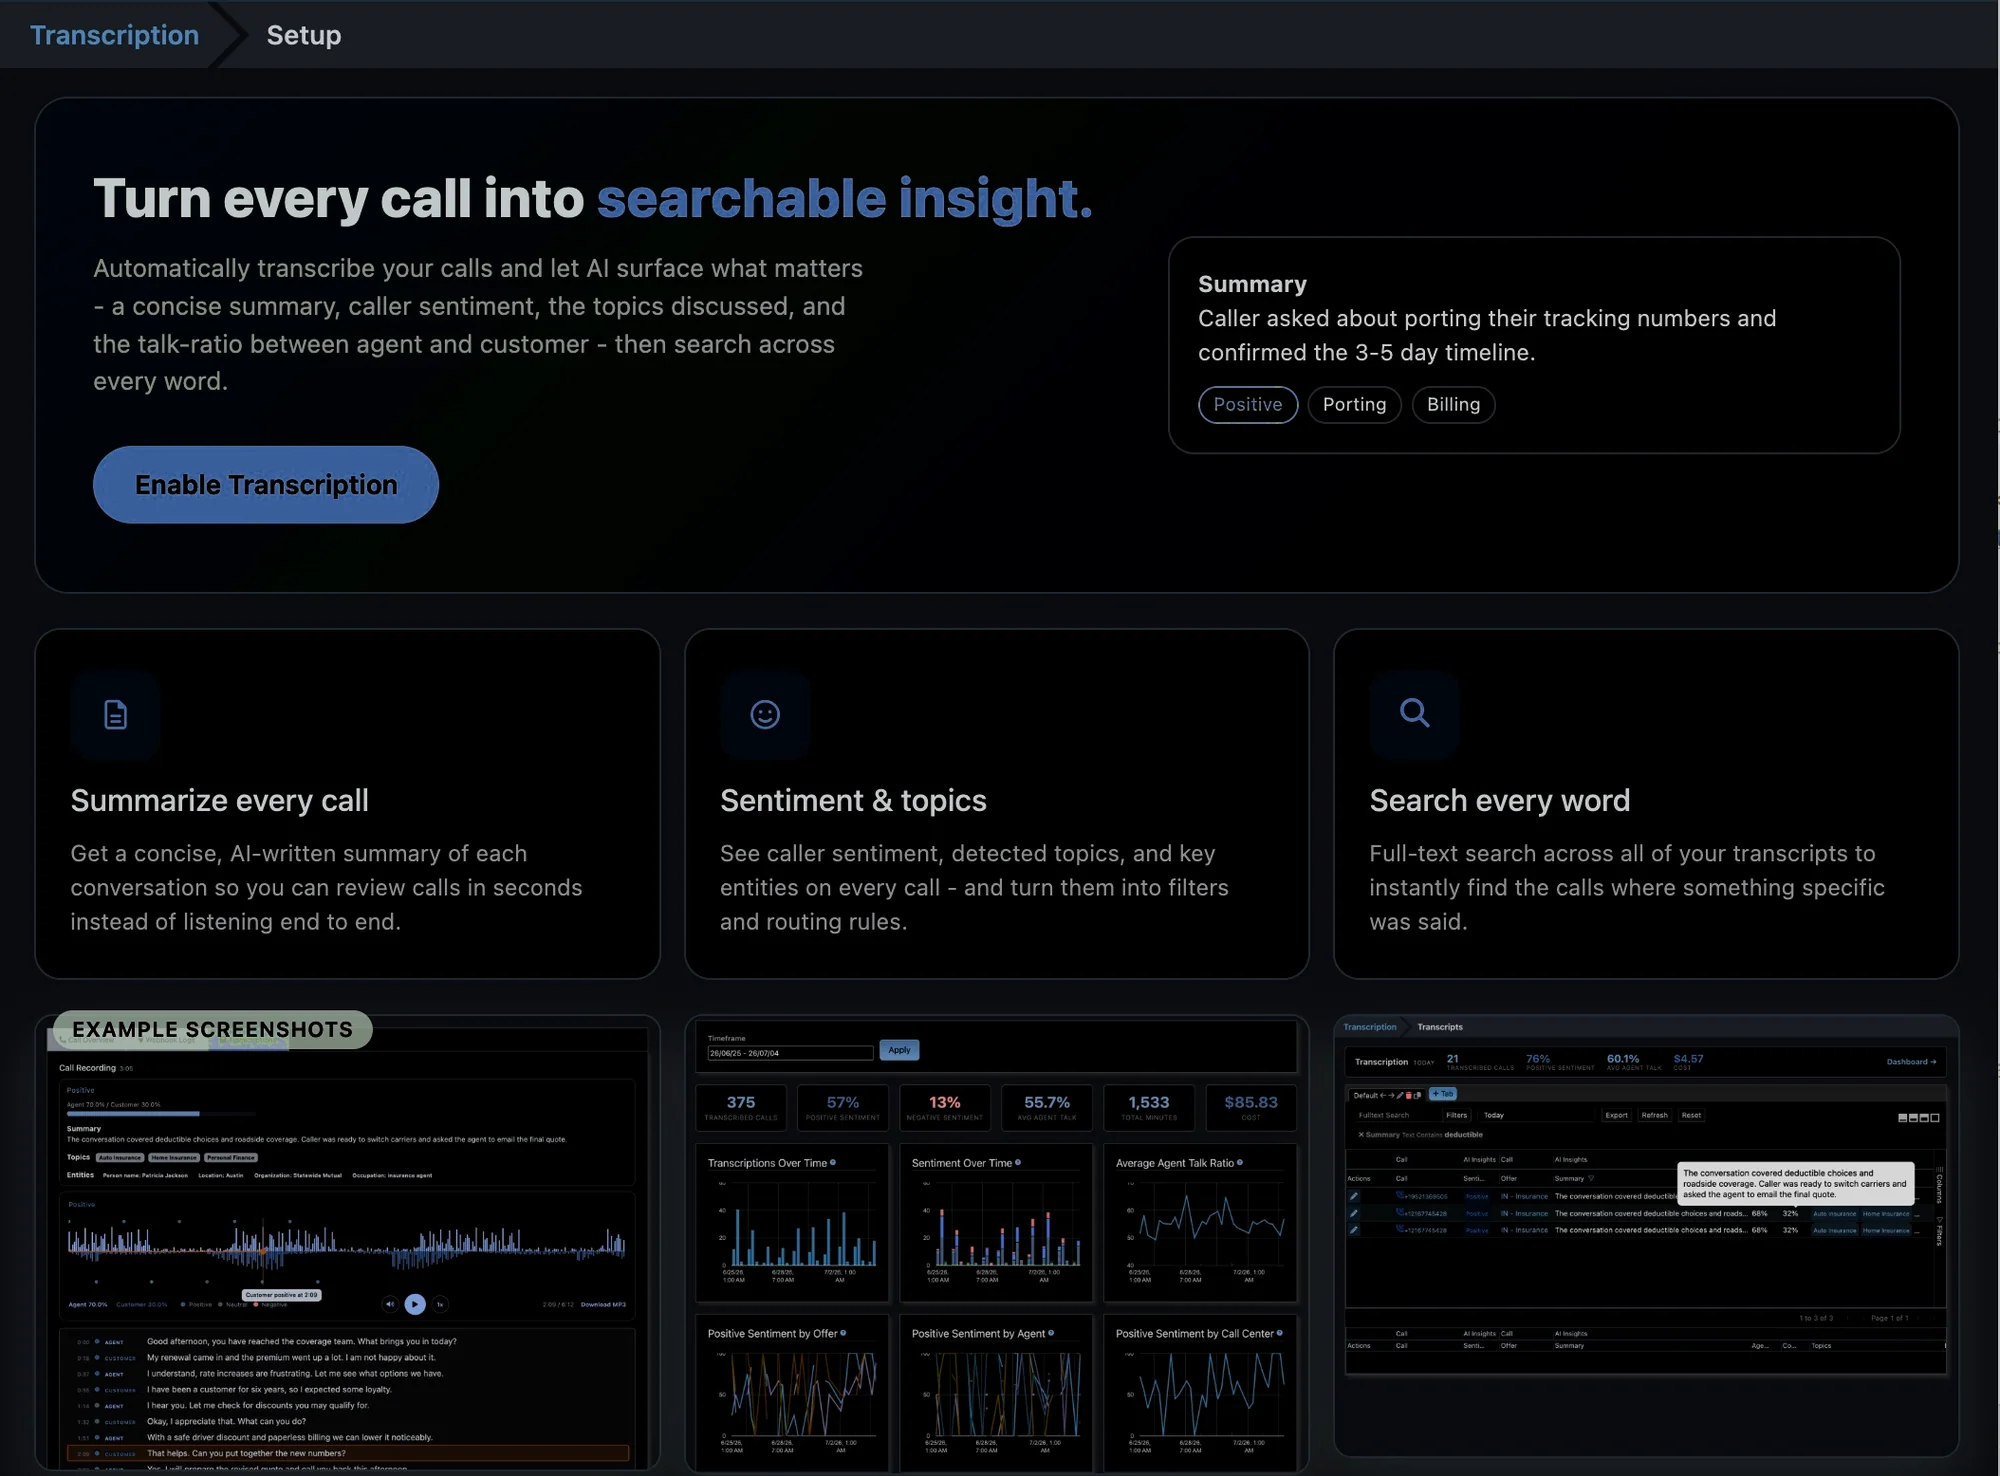Click the Enable Transcription button

tap(266, 485)
